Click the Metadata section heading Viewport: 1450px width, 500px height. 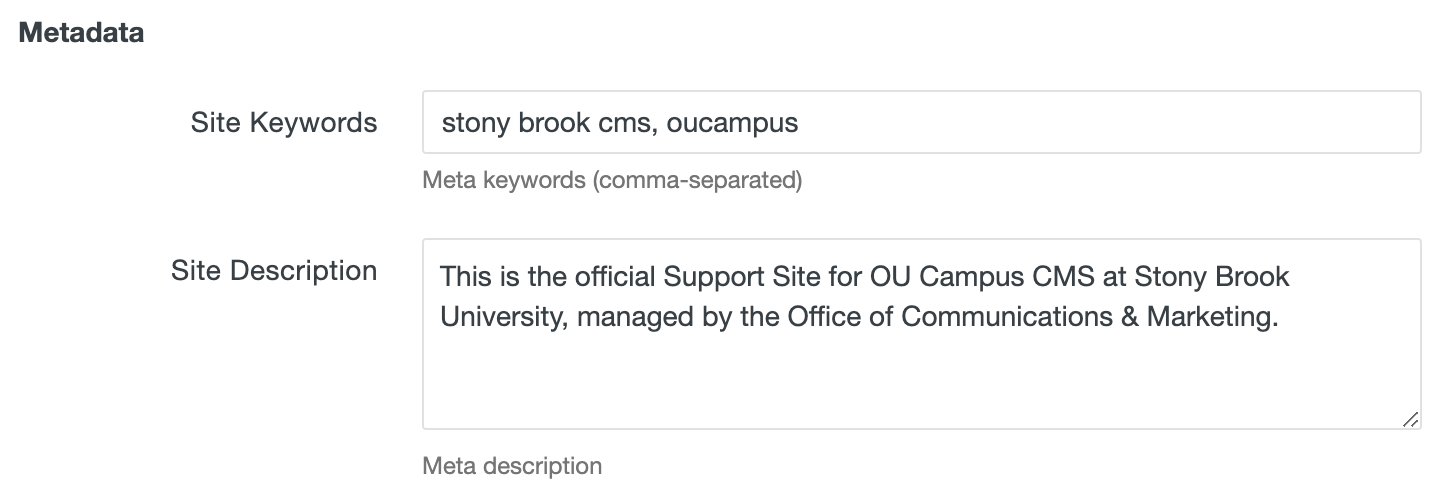click(x=81, y=33)
